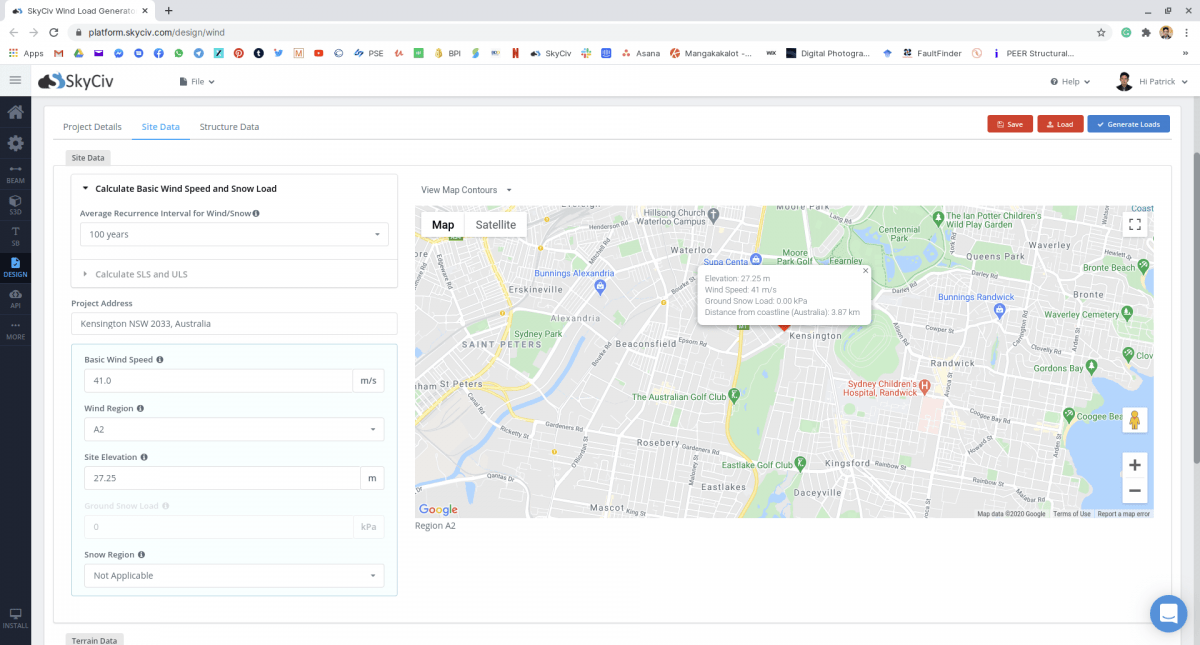1200x645 pixels.
Task: Click the Street View pegman on map
Action: (1134, 420)
